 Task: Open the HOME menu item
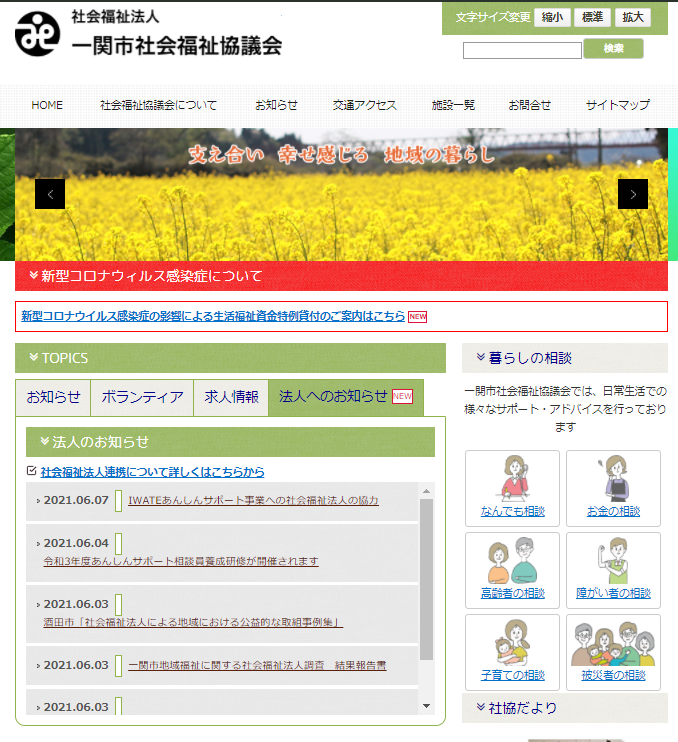(47, 105)
